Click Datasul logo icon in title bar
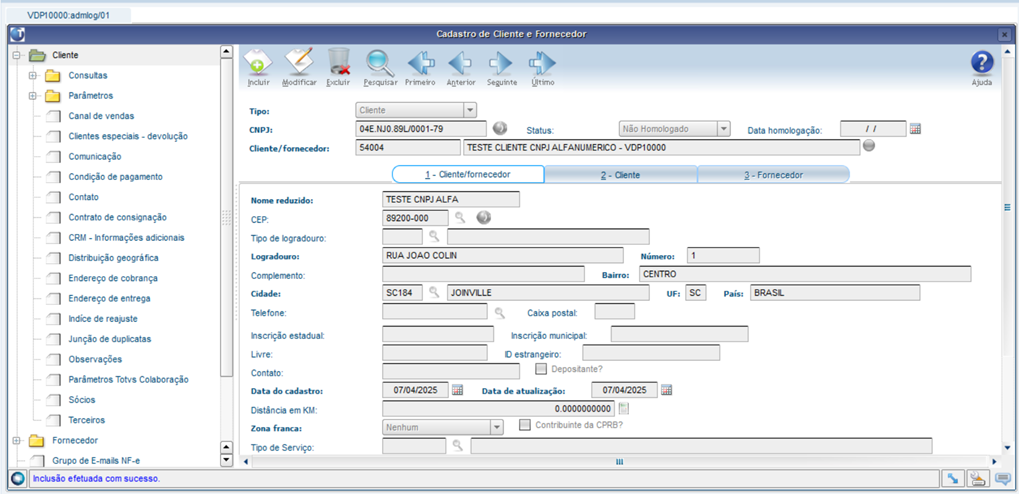Image resolution: width=1019 pixels, height=494 pixels. tap(18, 34)
